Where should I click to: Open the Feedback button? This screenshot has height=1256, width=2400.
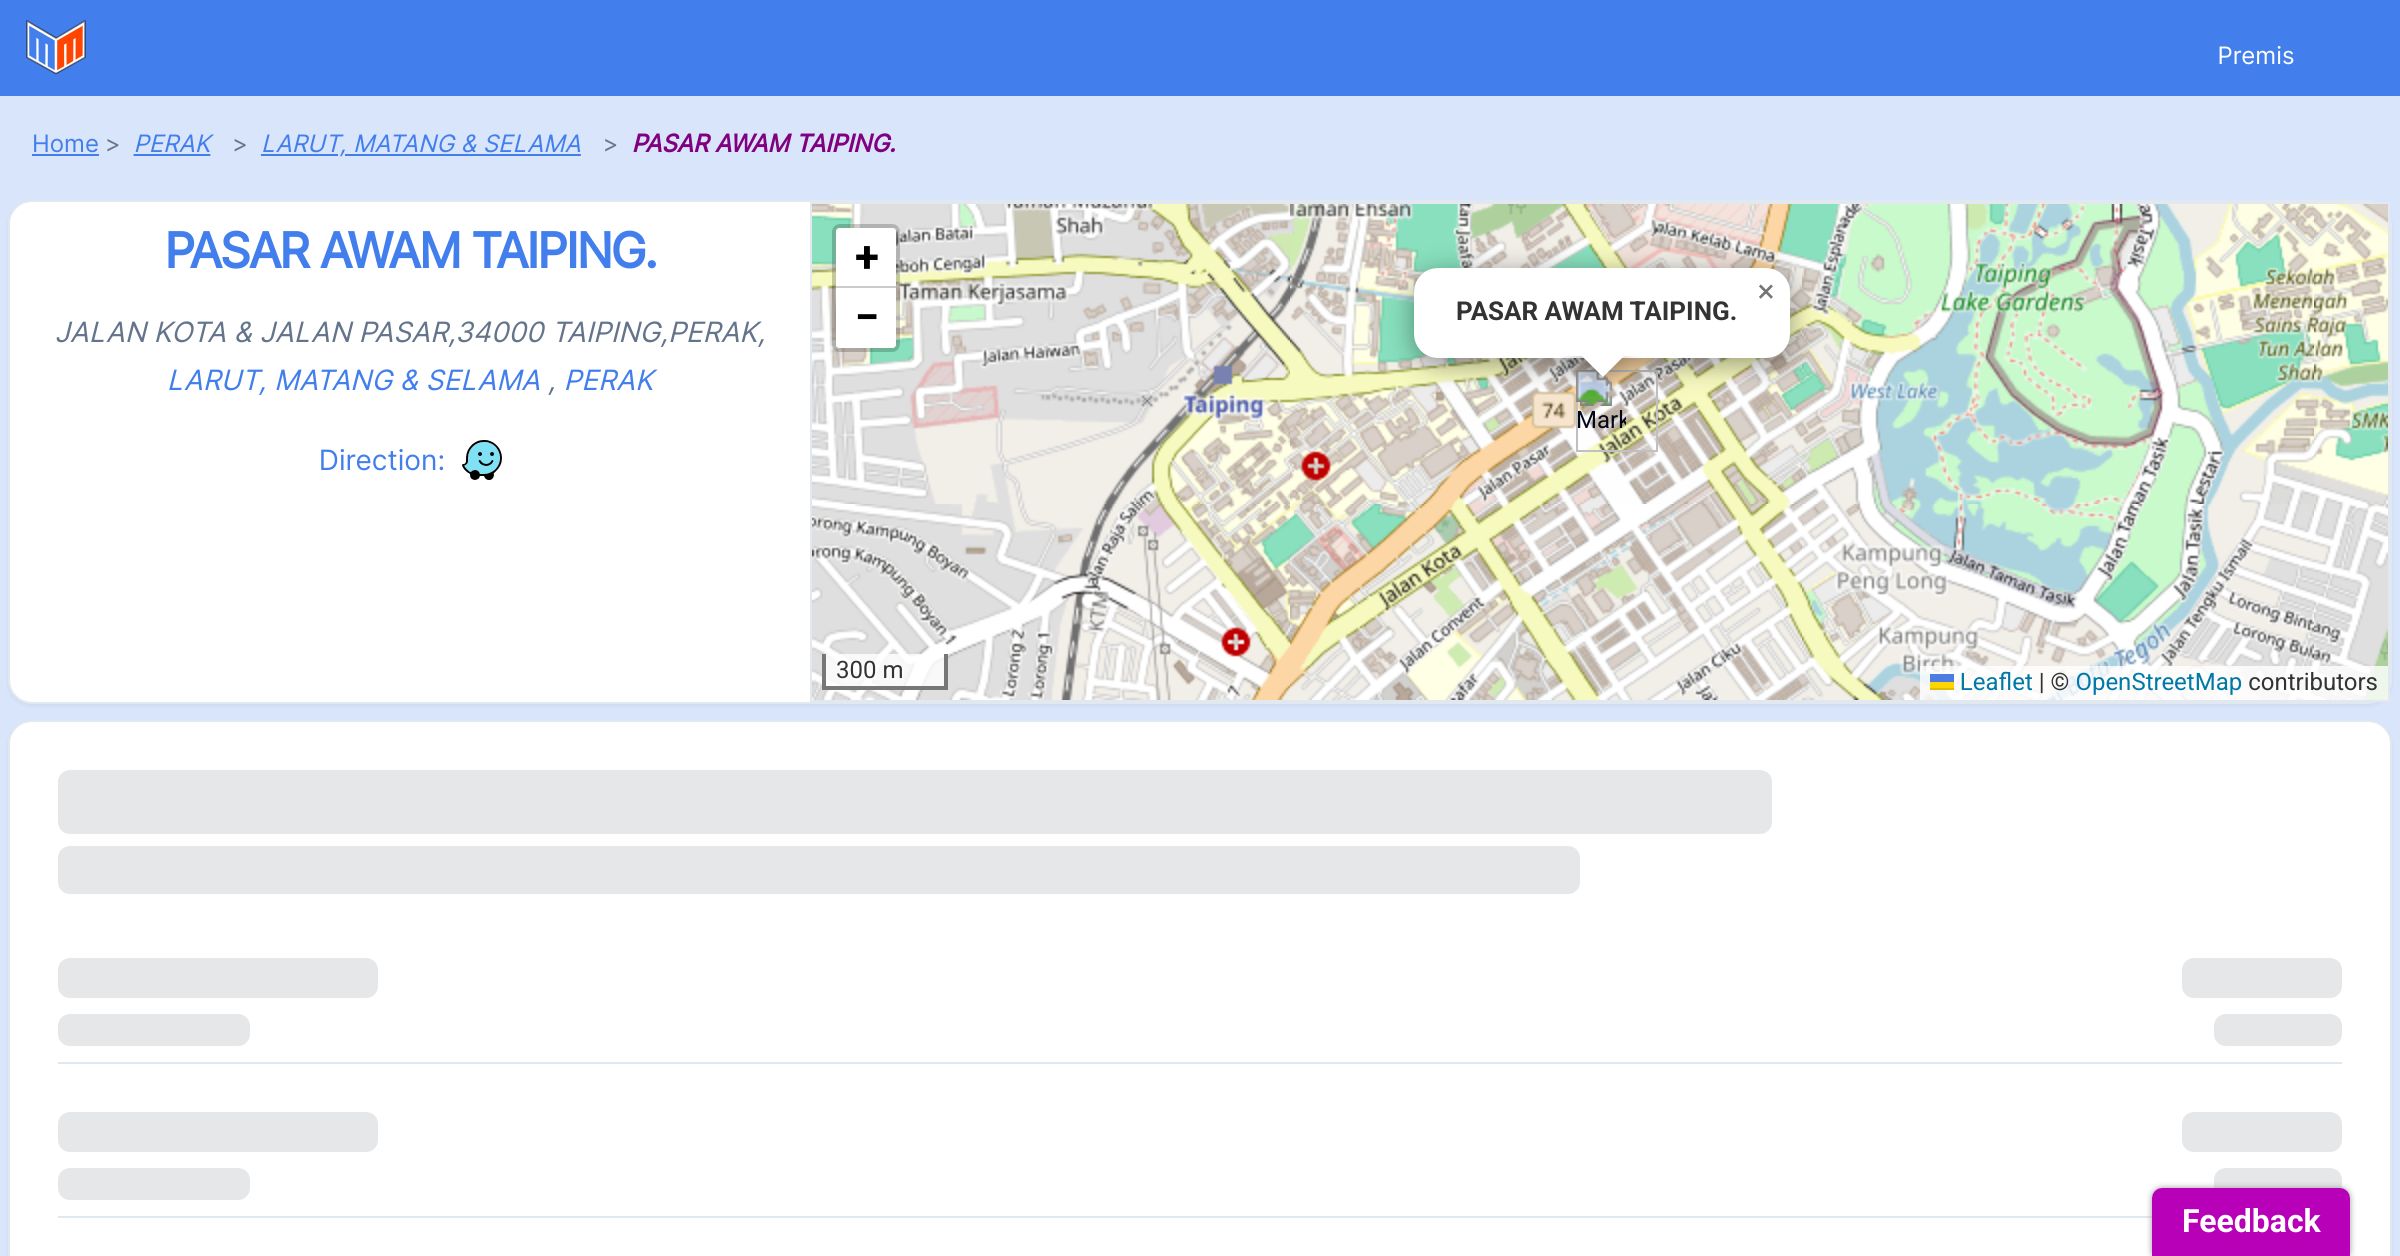coord(2250,1221)
